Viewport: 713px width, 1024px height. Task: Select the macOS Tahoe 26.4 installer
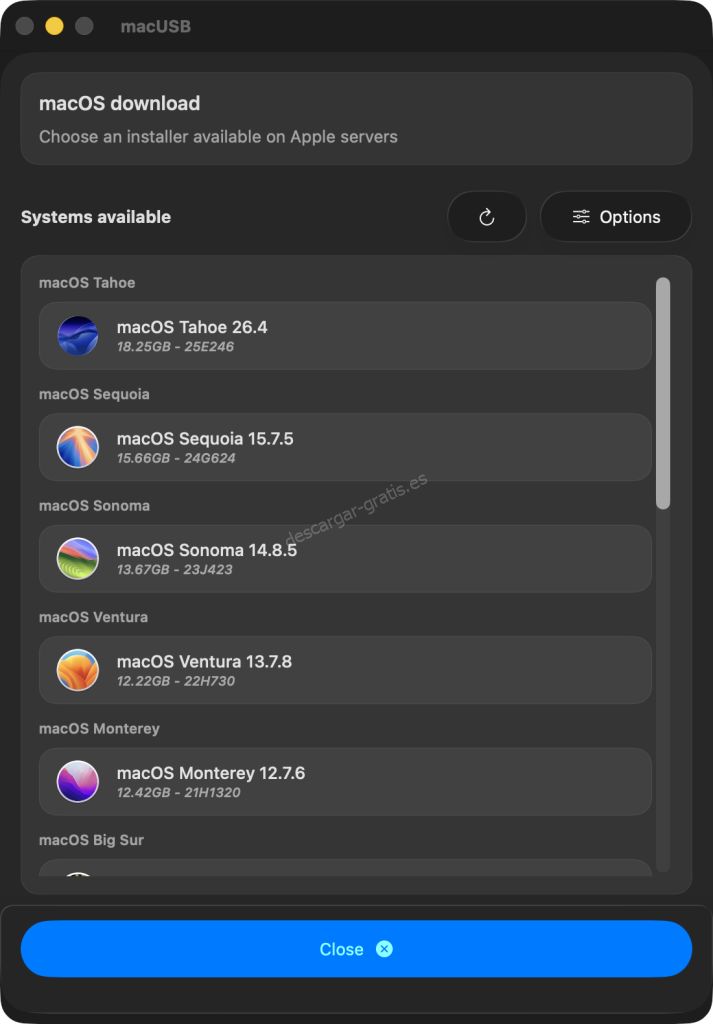tap(345, 336)
